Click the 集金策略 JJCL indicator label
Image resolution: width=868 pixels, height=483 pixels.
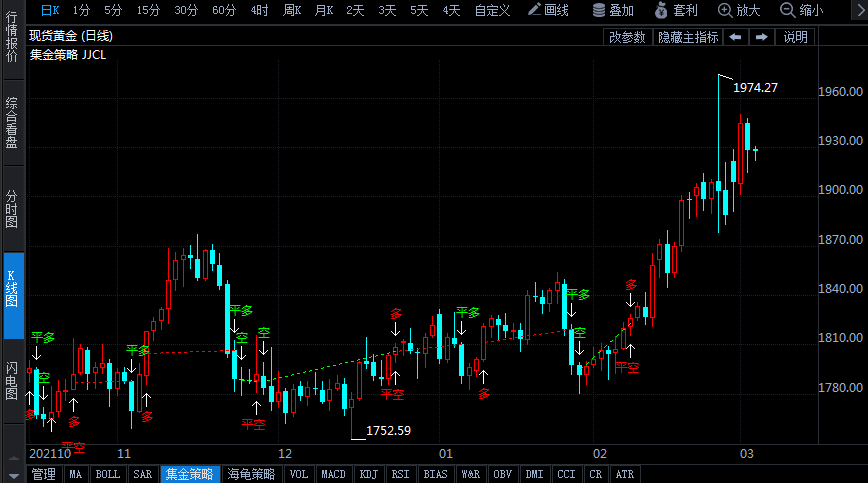tap(68, 55)
